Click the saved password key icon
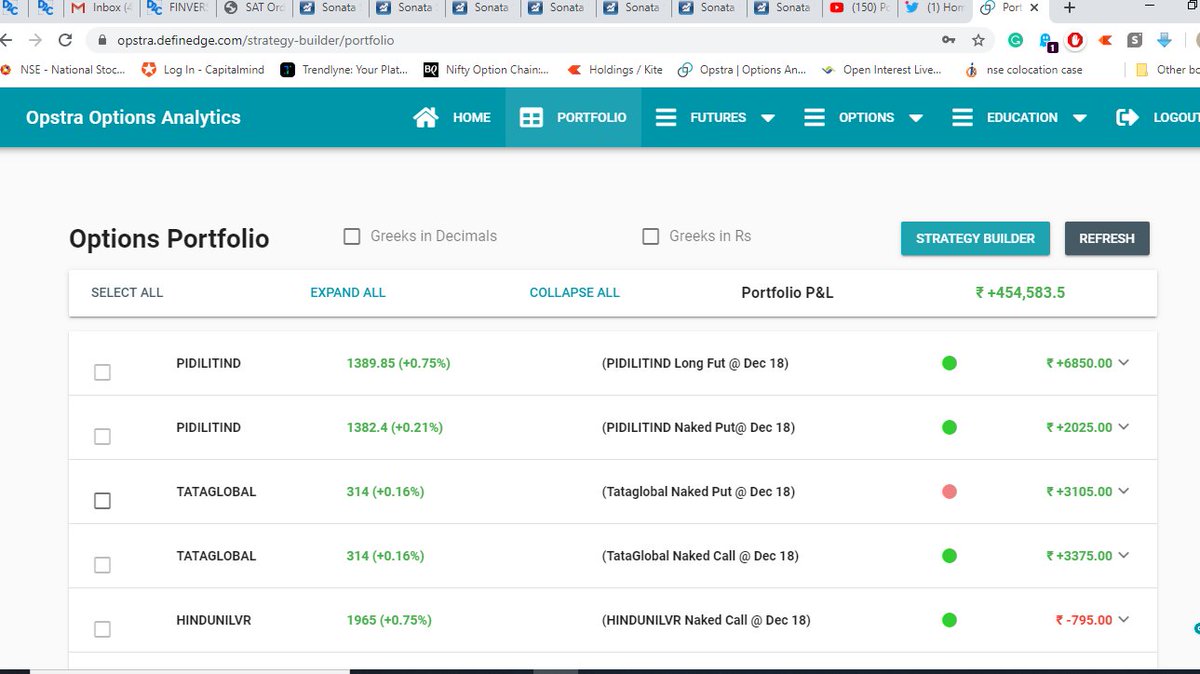This screenshot has height=674, width=1200. 948,41
